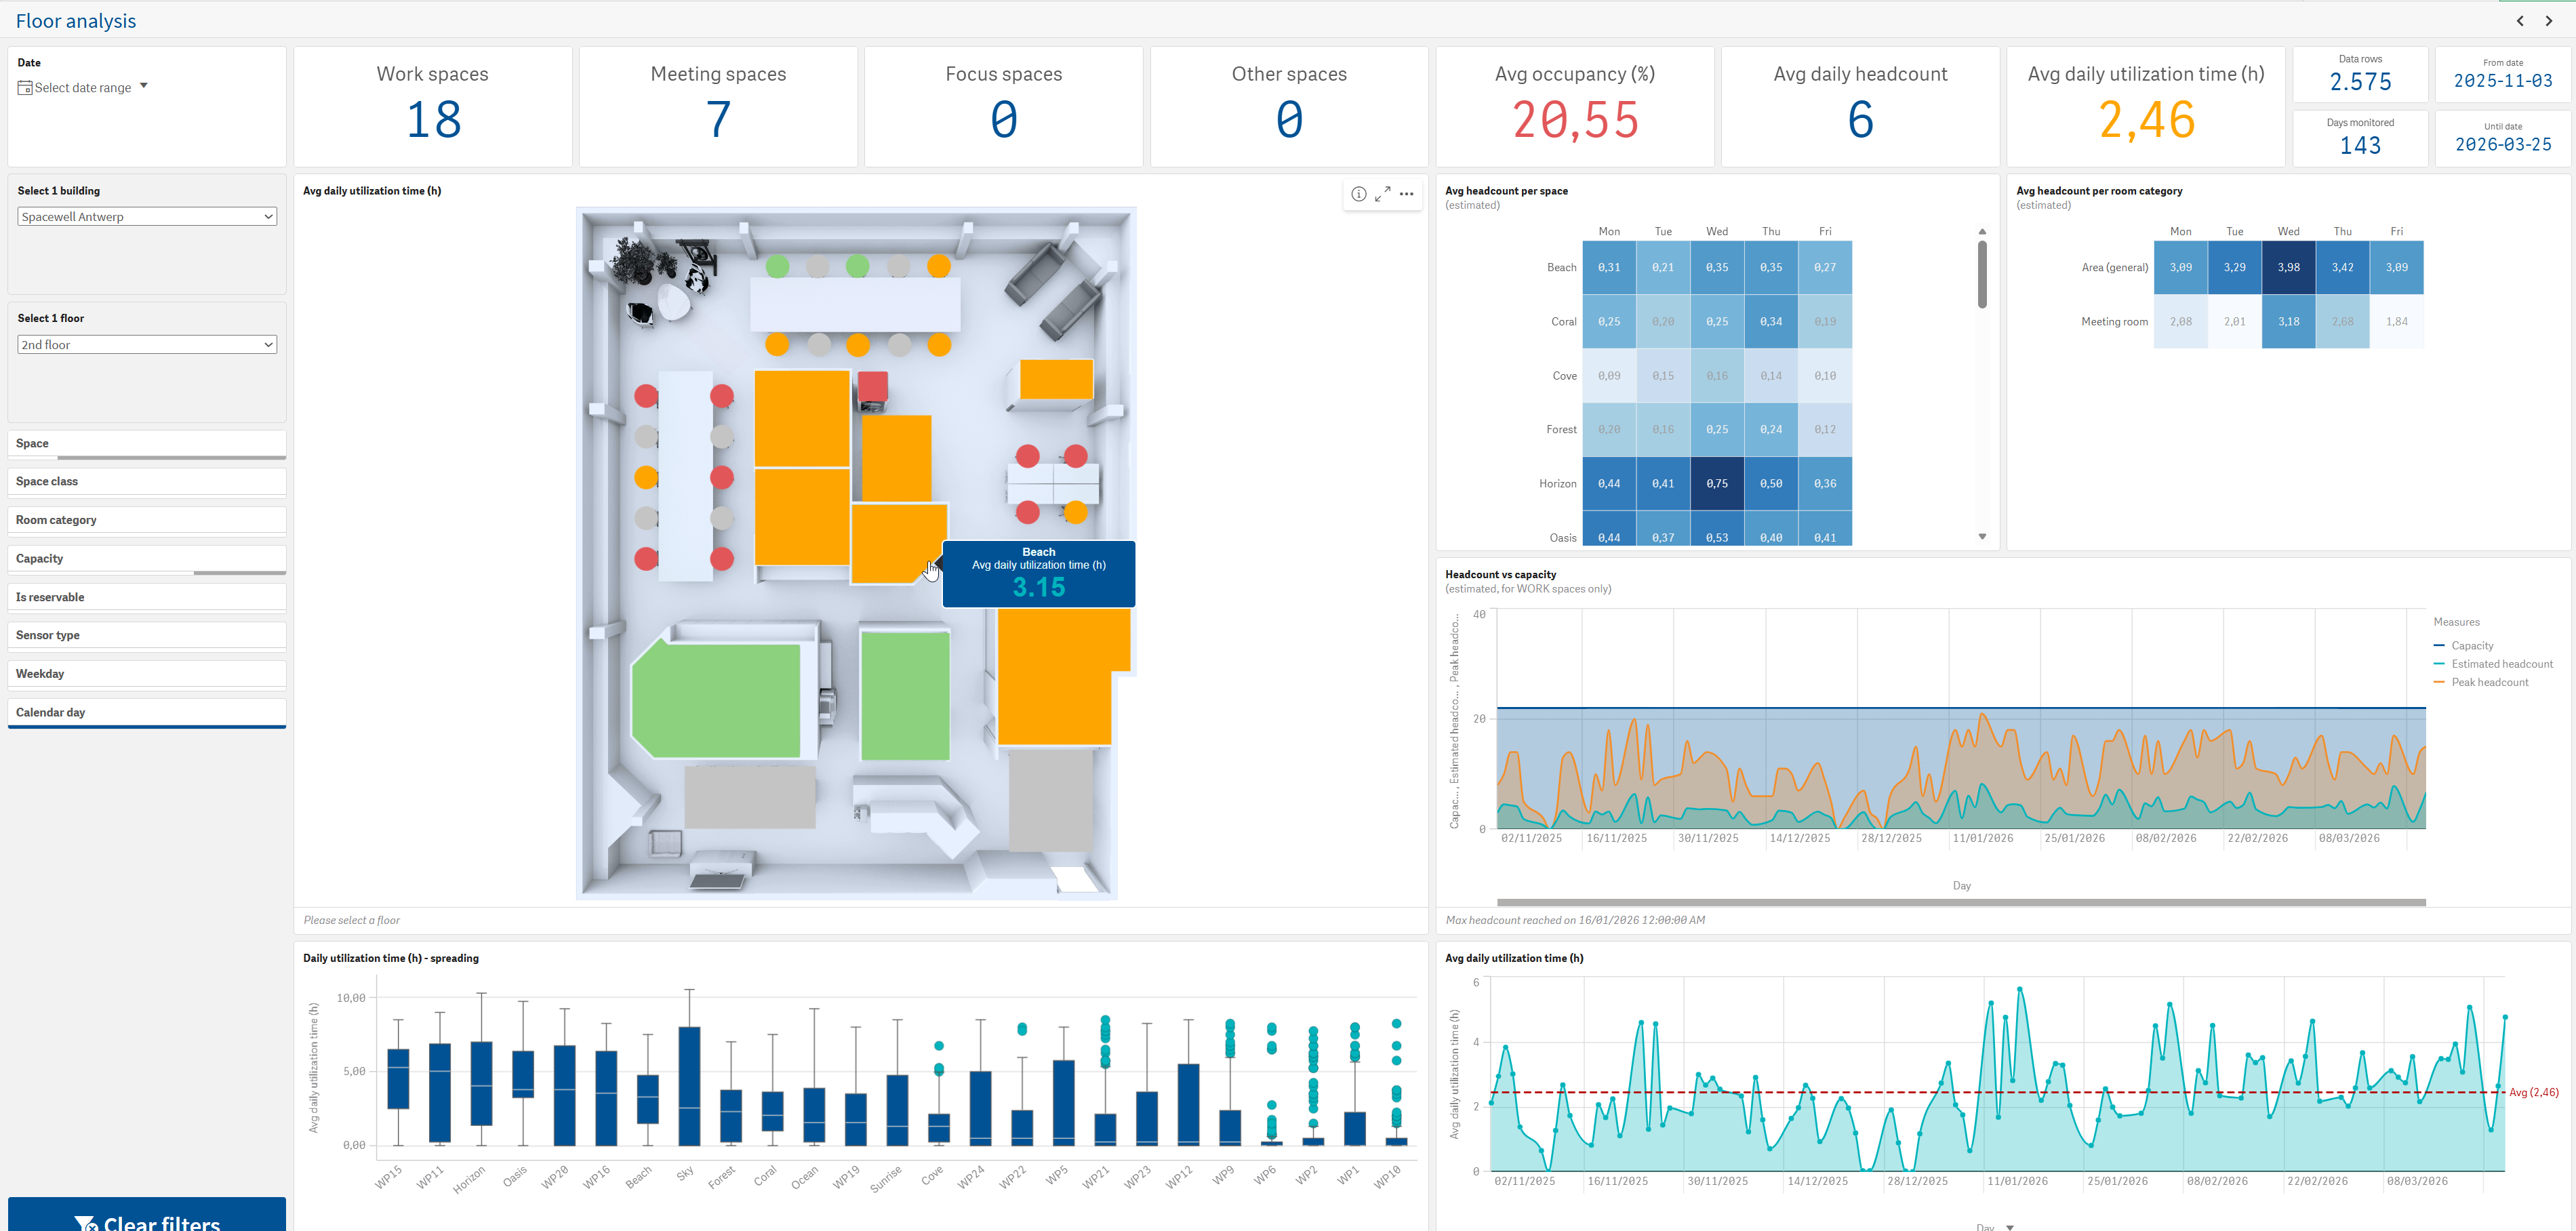Click the headcount per space vertical scrollbar thumb
The image size is (2576, 1231).
(x=1982, y=274)
